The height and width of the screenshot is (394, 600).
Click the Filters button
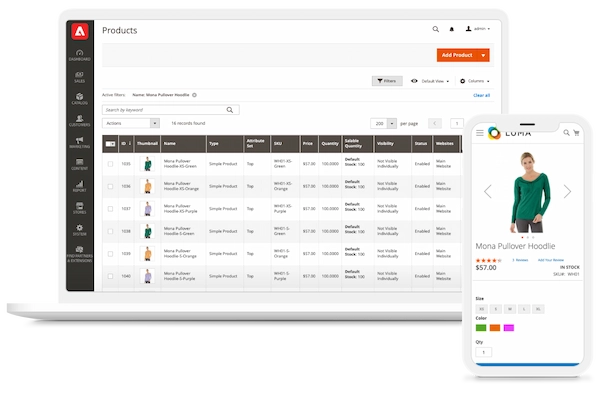click(x=387, y=81)
